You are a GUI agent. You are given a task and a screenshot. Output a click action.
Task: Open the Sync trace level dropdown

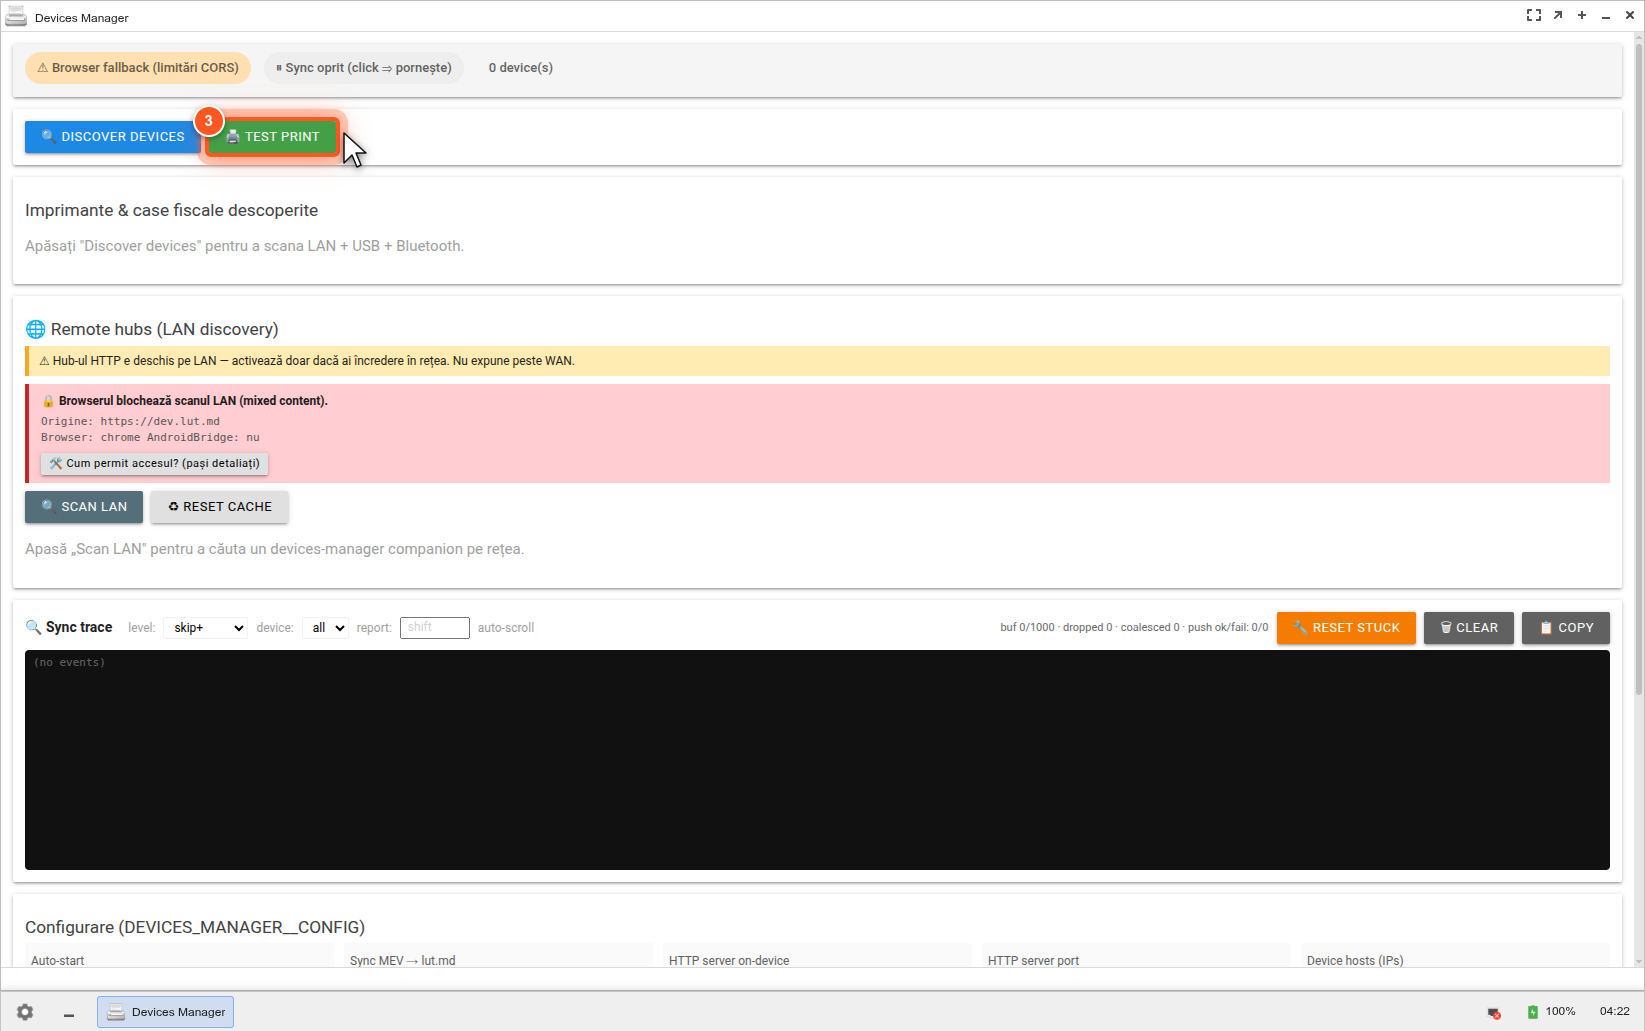coord(205,628)
